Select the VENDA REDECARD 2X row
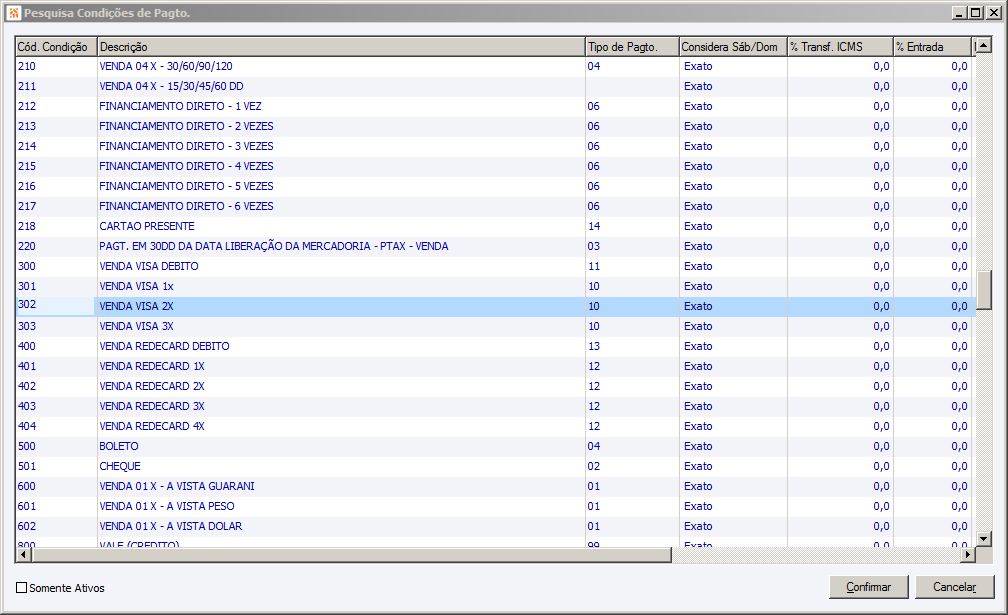The height and width of the screenshot is (615, 1008). [496, 386]
